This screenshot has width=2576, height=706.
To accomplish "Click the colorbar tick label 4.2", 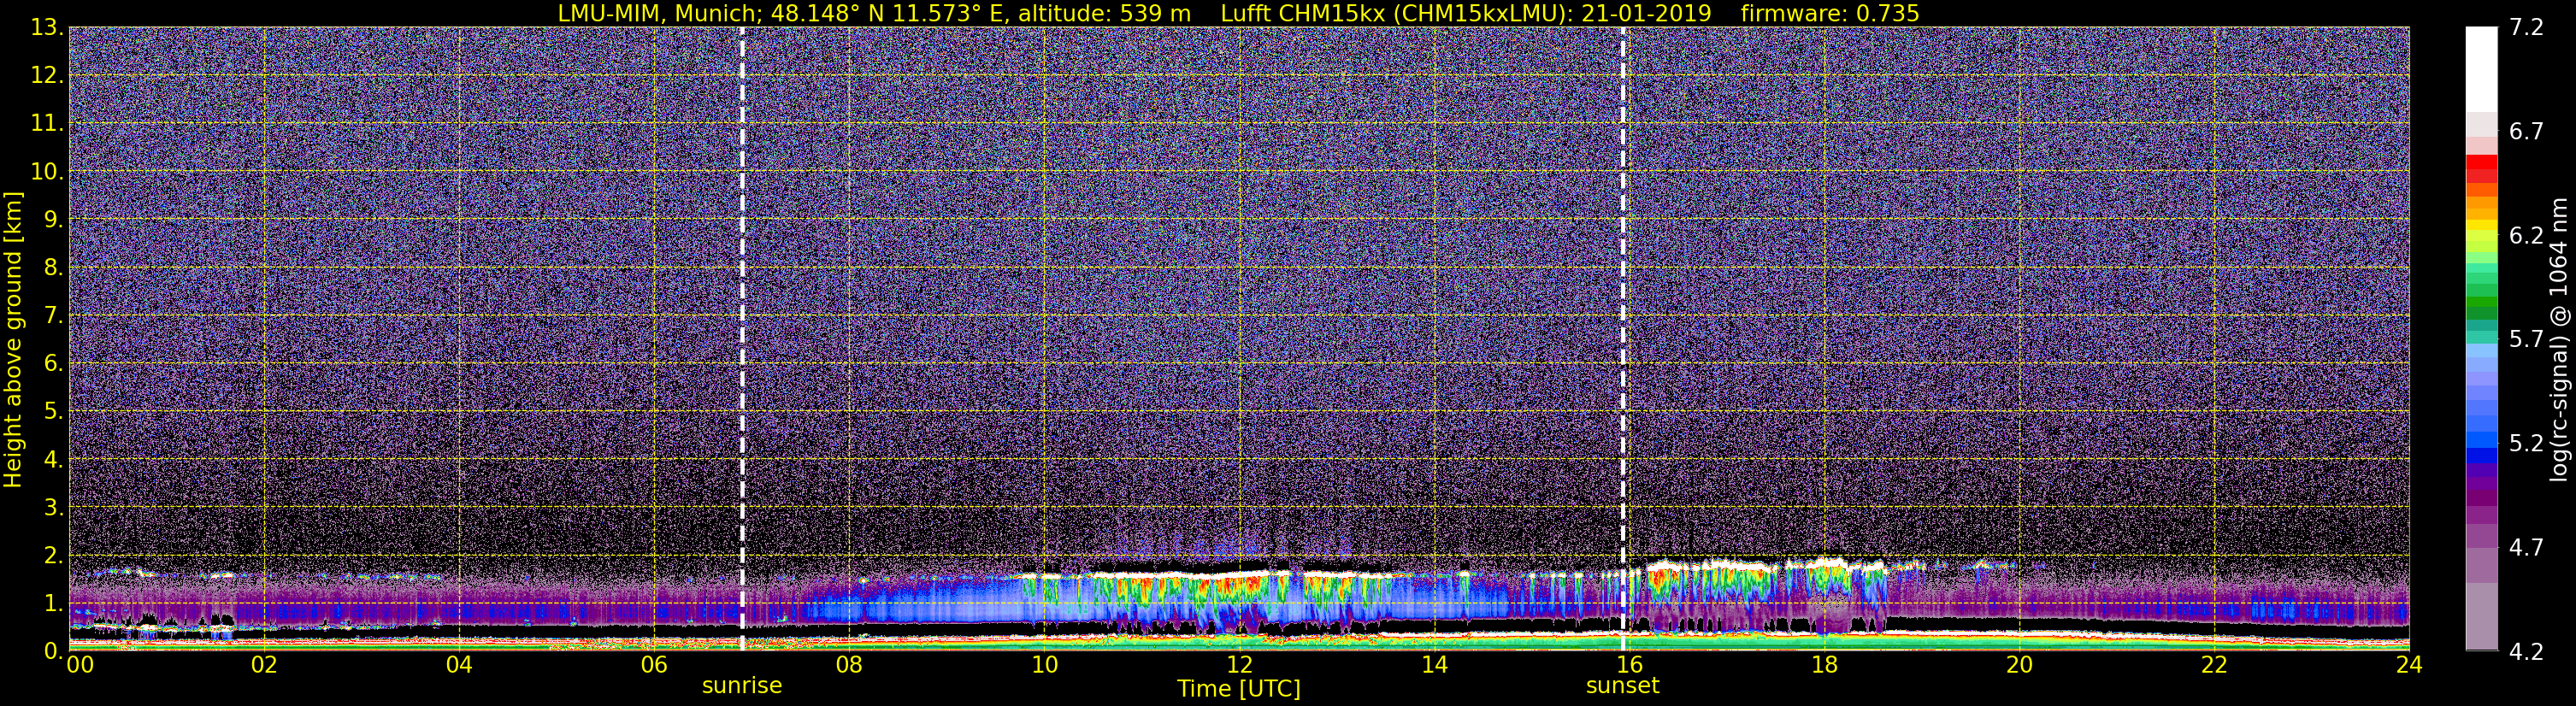I will [x=2526, y=652].
